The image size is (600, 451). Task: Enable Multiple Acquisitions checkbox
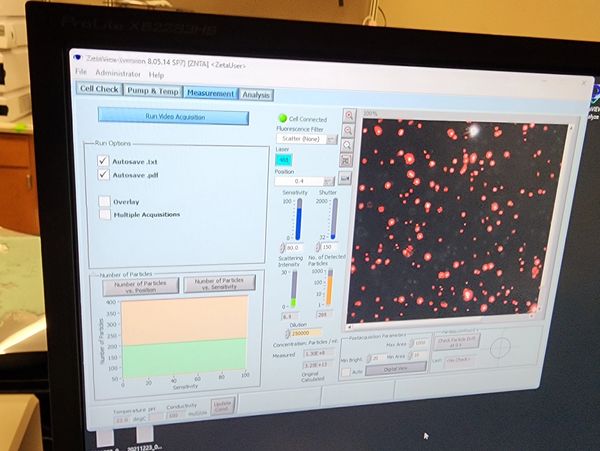[x=103, y=214]
